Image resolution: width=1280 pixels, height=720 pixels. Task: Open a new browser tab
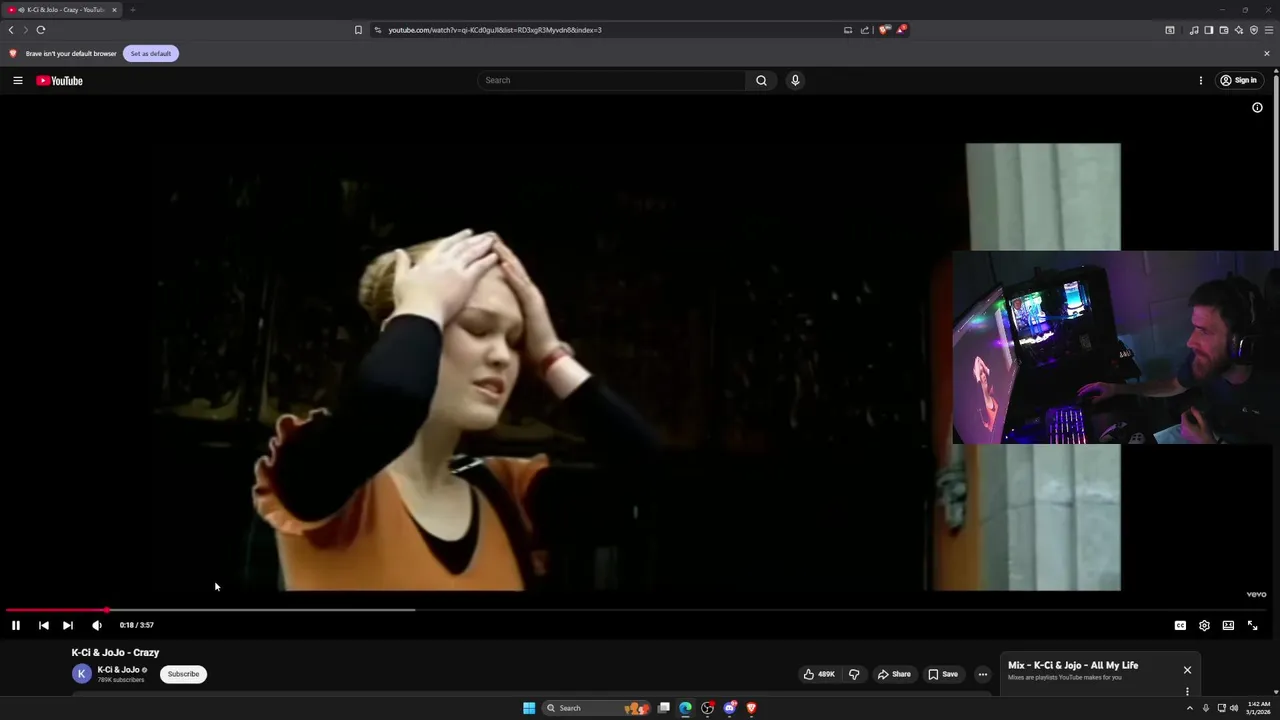point(132,10)
